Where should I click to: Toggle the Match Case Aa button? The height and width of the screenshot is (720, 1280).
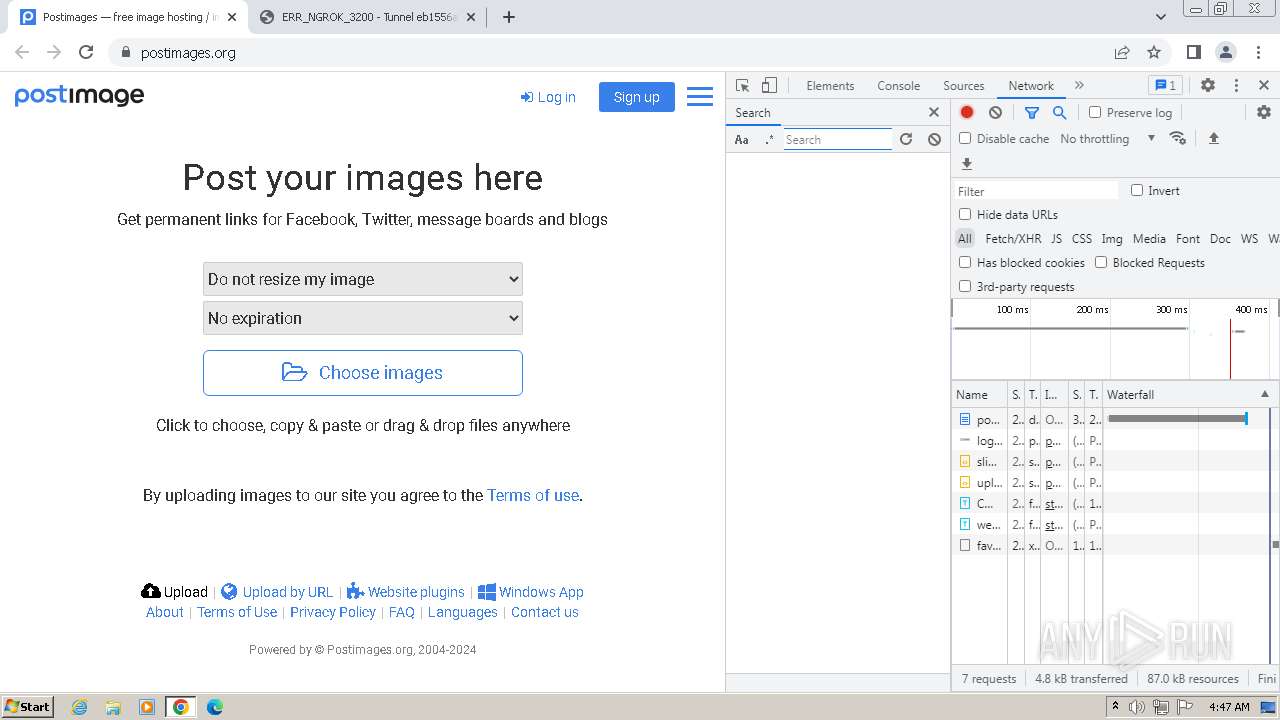[742, 140]
